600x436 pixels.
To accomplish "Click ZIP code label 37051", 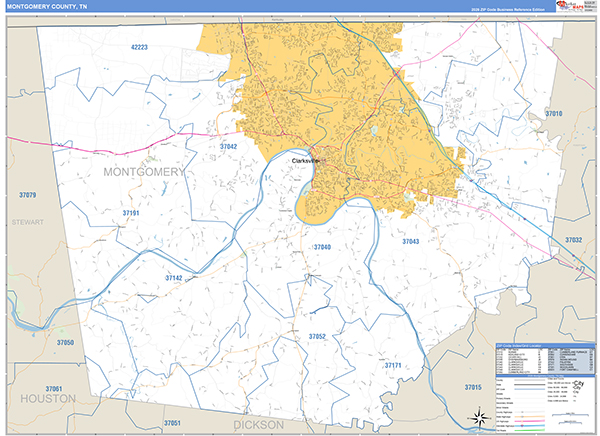I will (172, 423).
